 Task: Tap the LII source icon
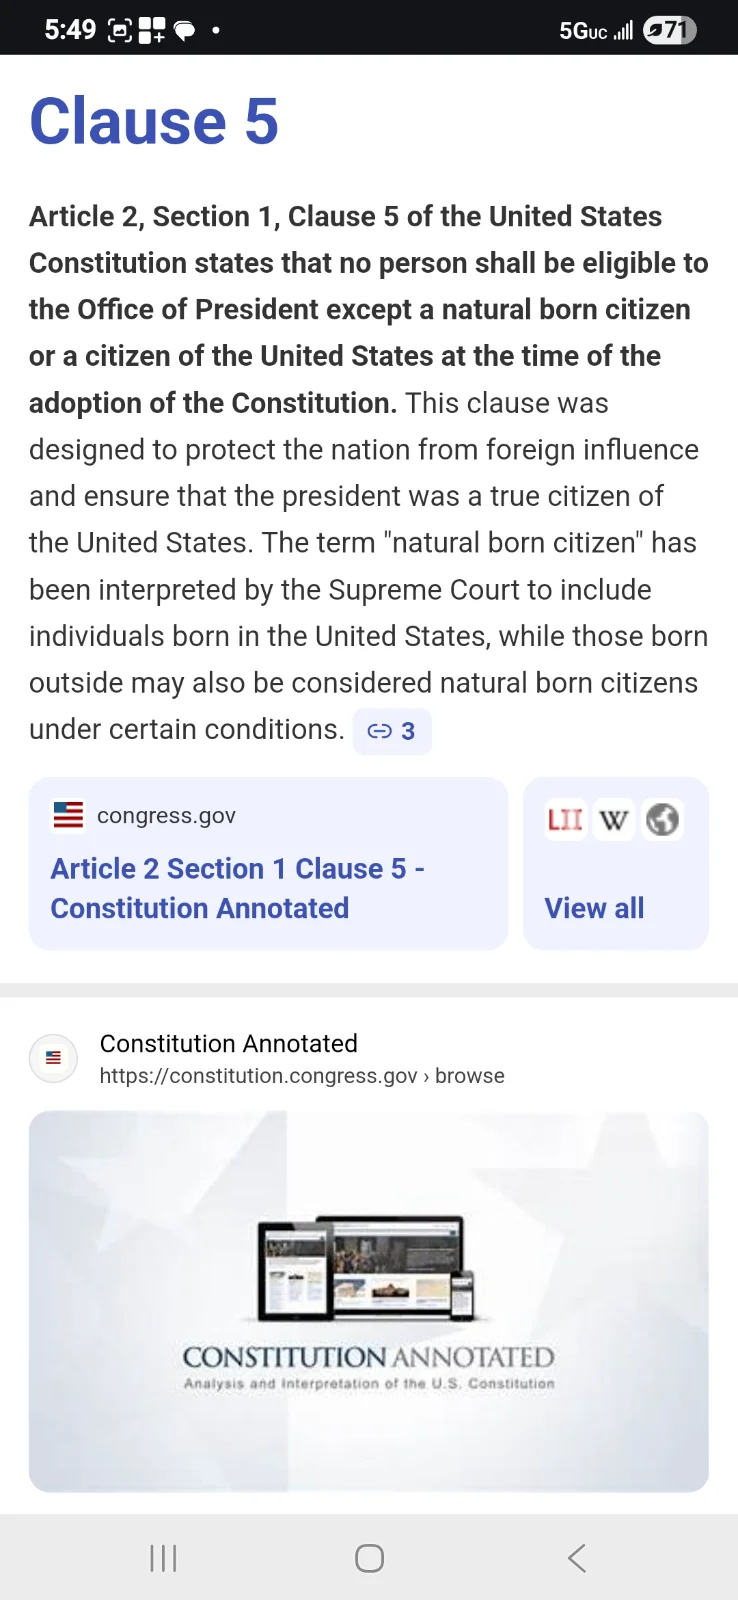(565, 820)
